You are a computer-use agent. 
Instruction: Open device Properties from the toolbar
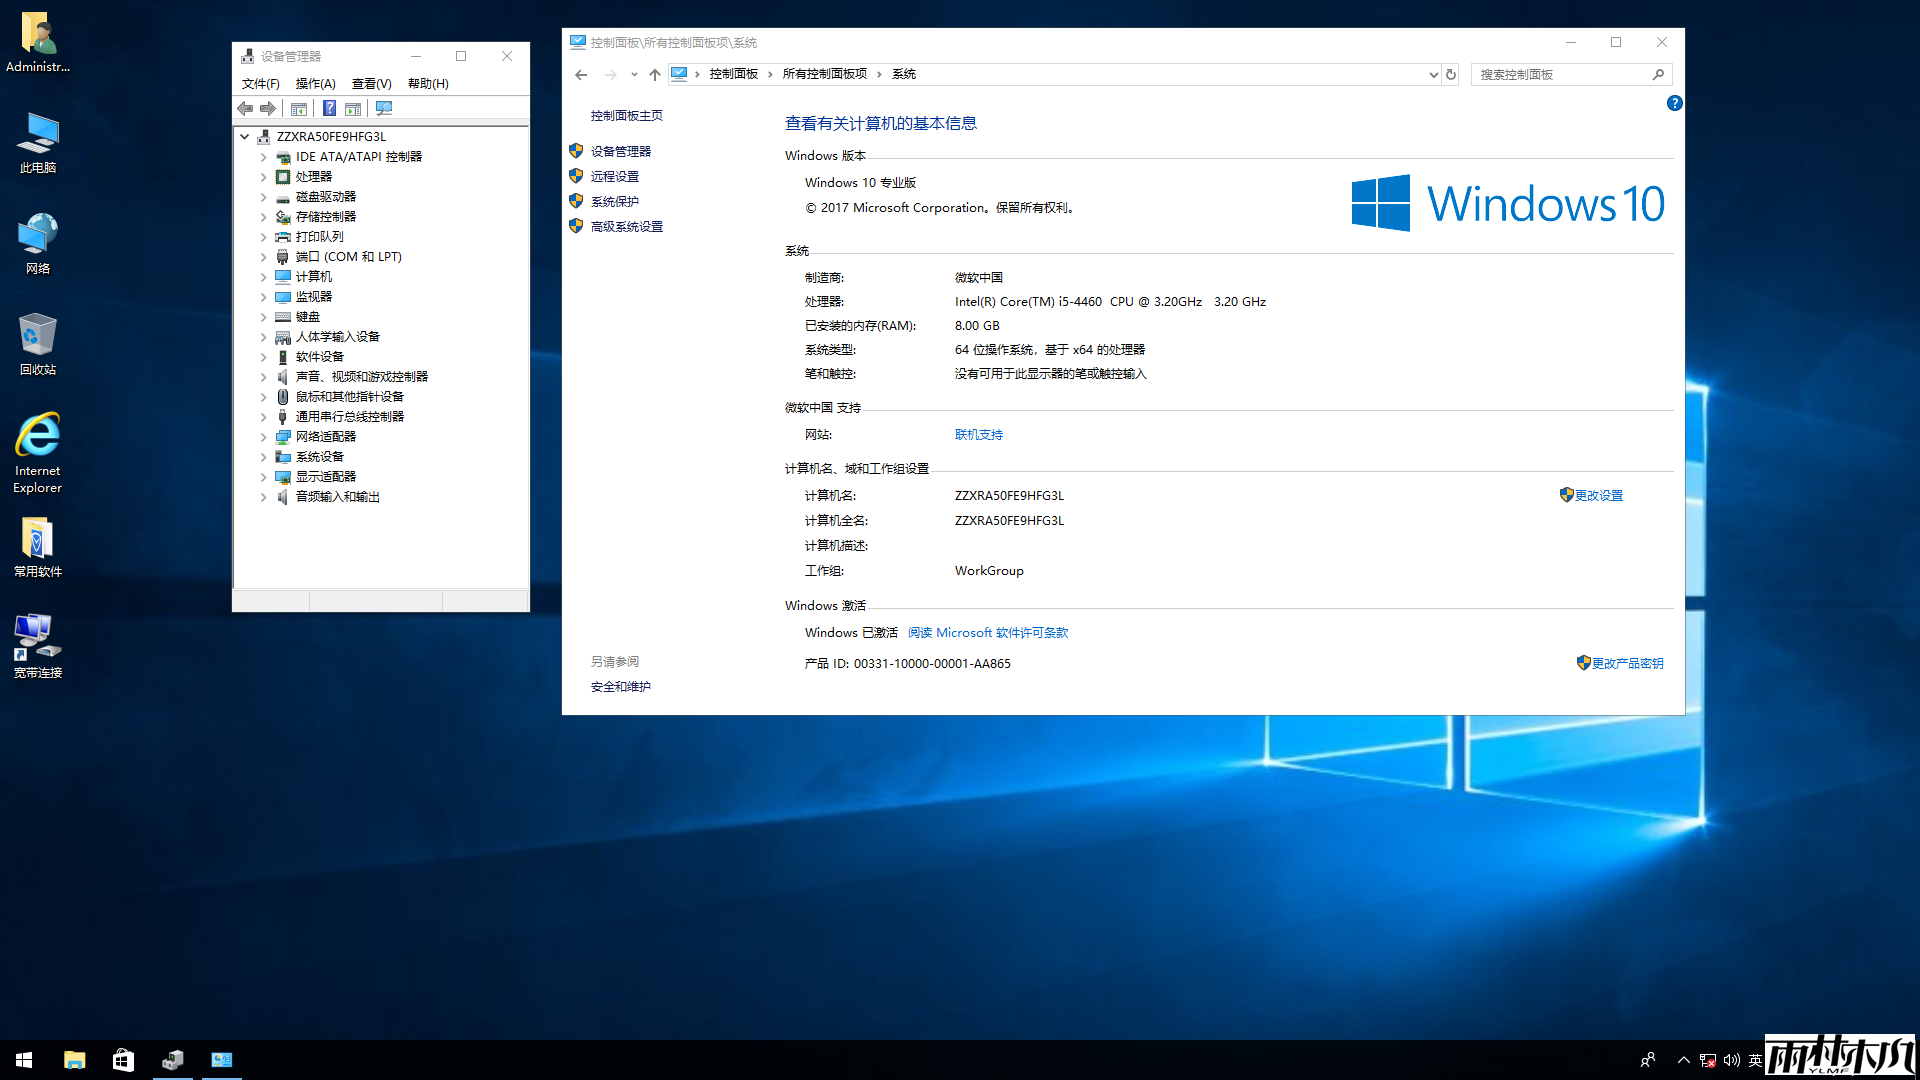299,108
